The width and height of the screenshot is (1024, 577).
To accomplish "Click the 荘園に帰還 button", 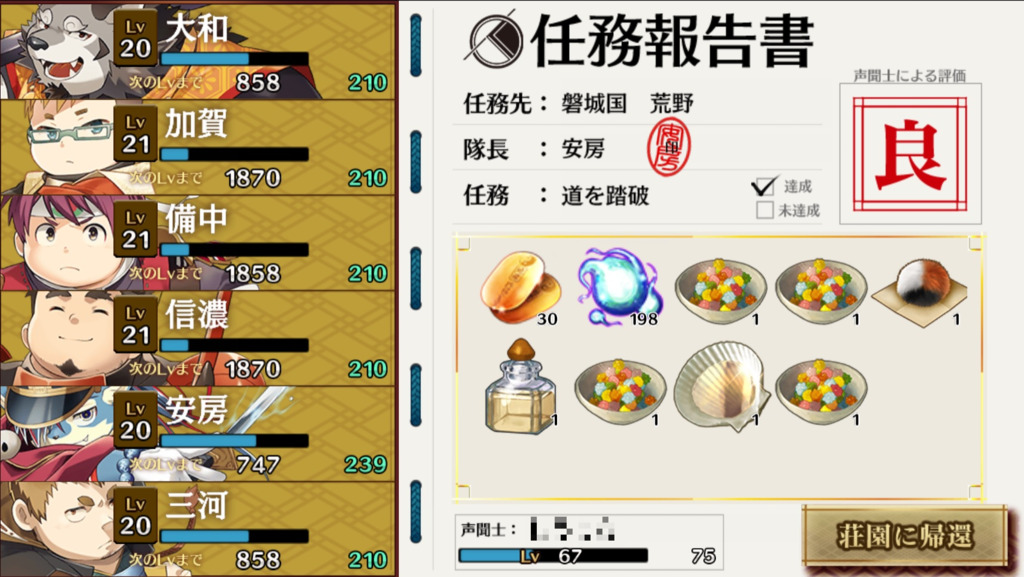I will click(x=904, y=535).
